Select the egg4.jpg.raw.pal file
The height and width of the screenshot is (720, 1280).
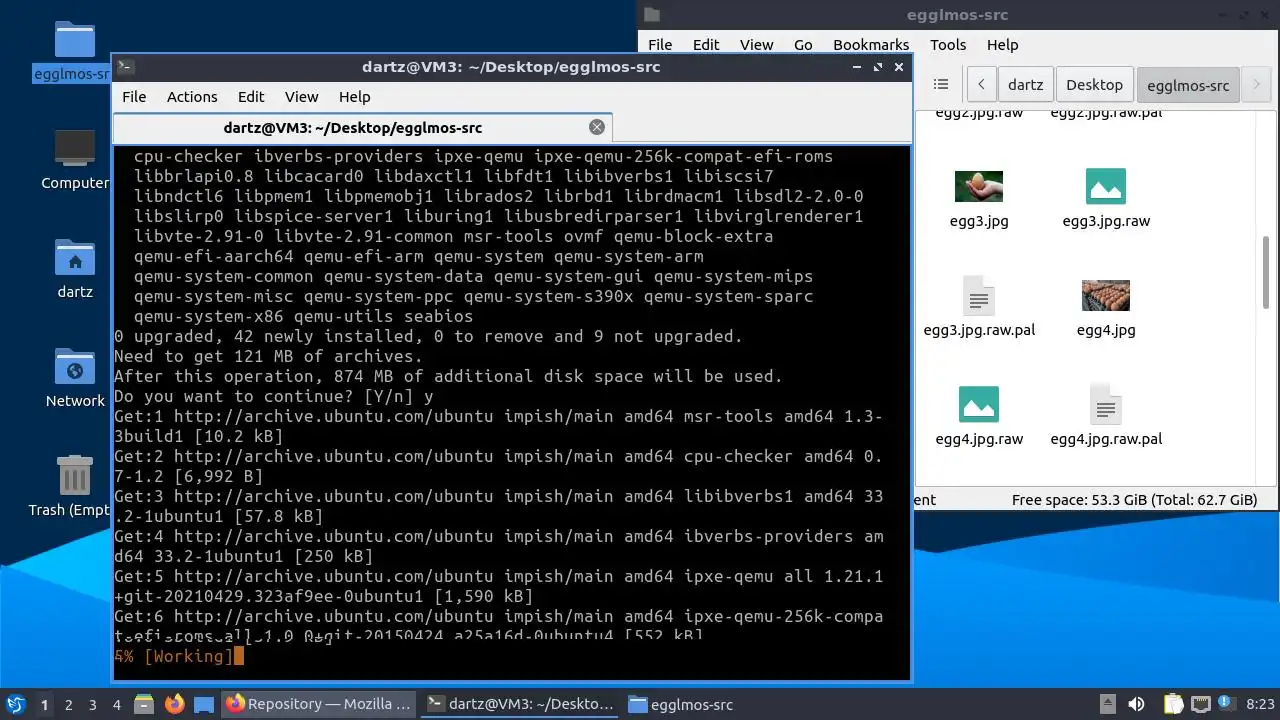pos(1106,417)
